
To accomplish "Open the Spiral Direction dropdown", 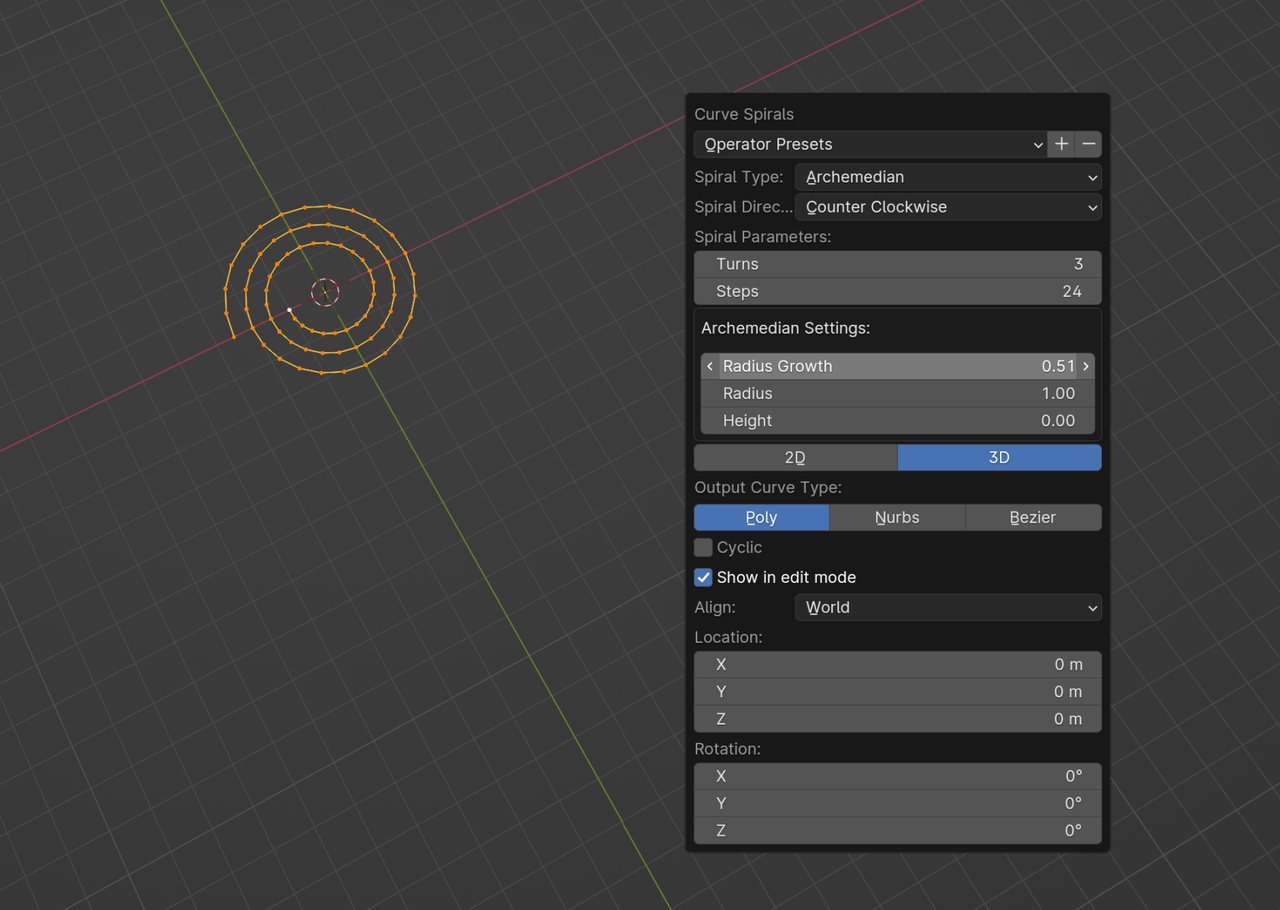I will click(x=948, y=207).
